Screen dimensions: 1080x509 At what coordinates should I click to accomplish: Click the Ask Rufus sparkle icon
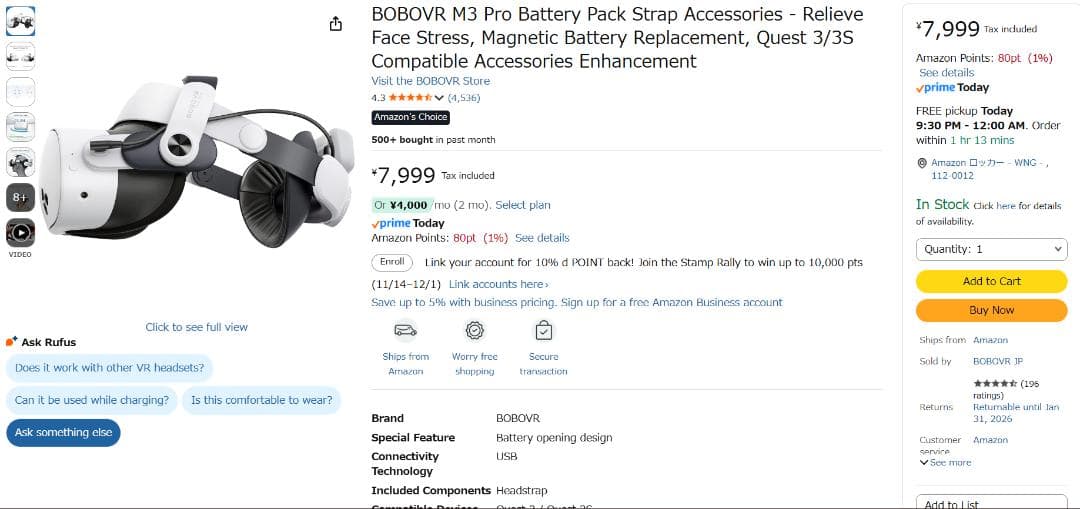(12, 342)
